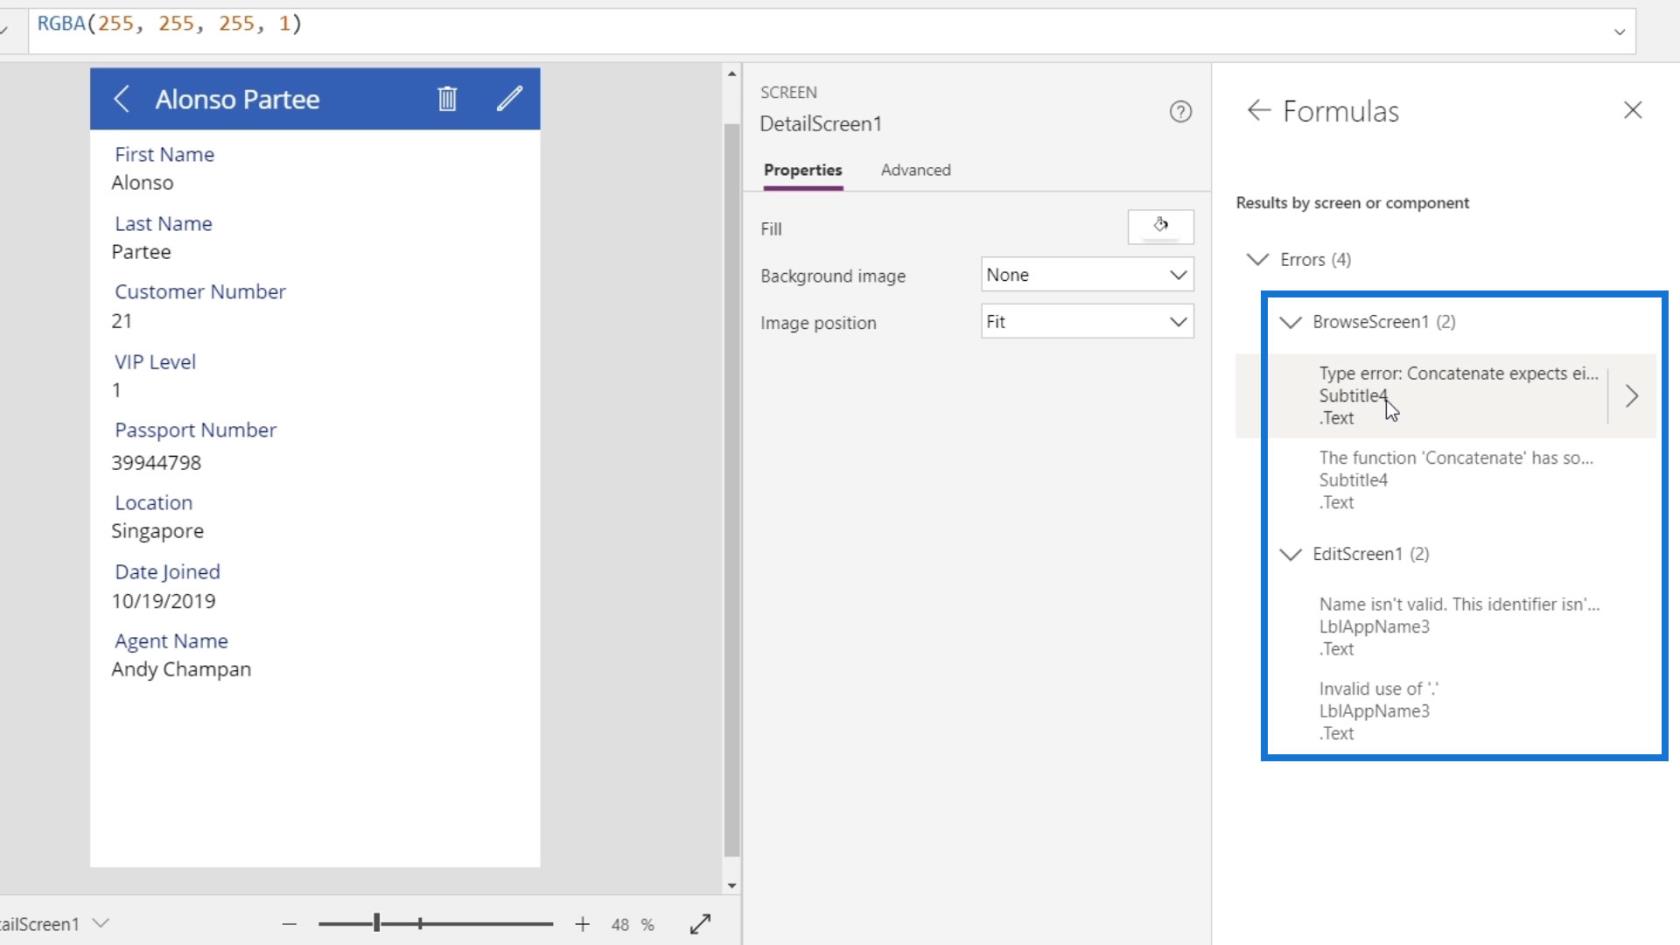
Task: Click the zoom slider handle
Action: 377,923
